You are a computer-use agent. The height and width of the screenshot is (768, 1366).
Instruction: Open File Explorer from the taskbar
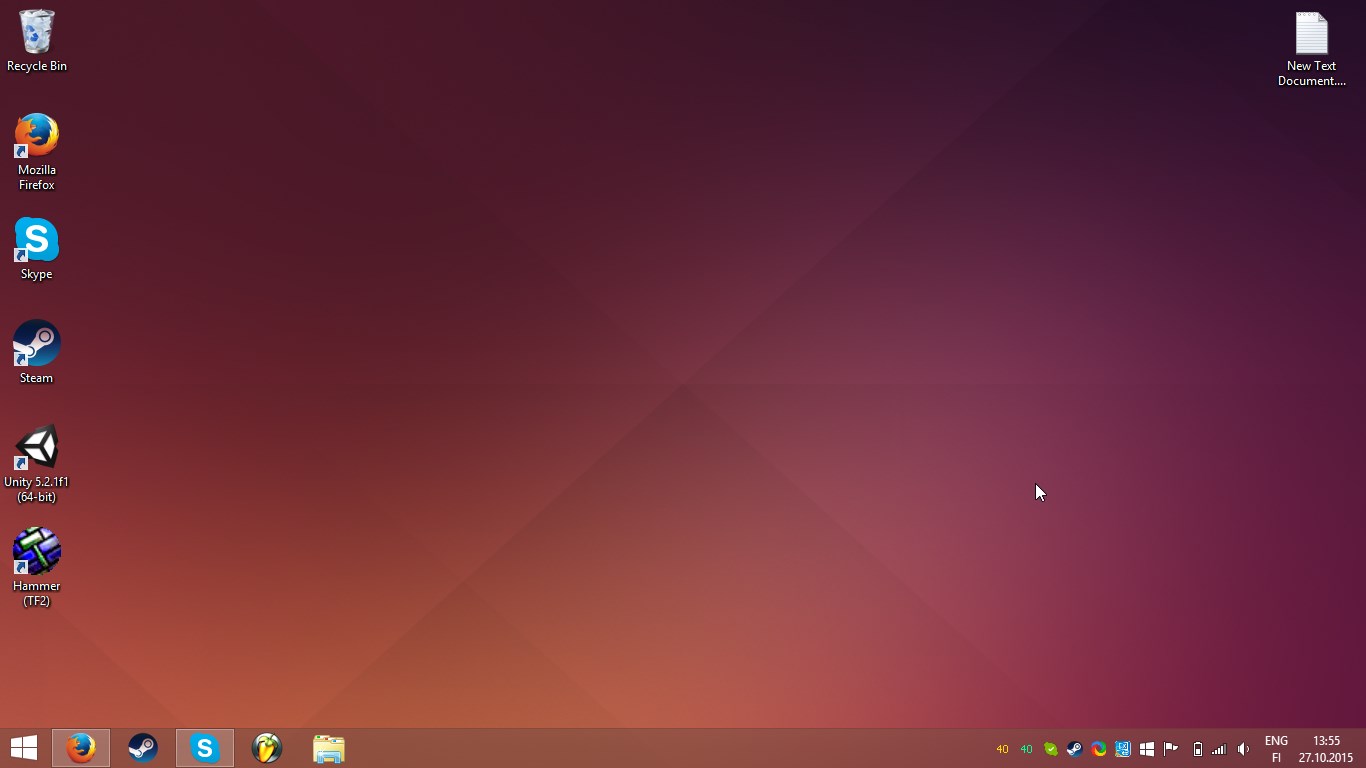(329, 748)
